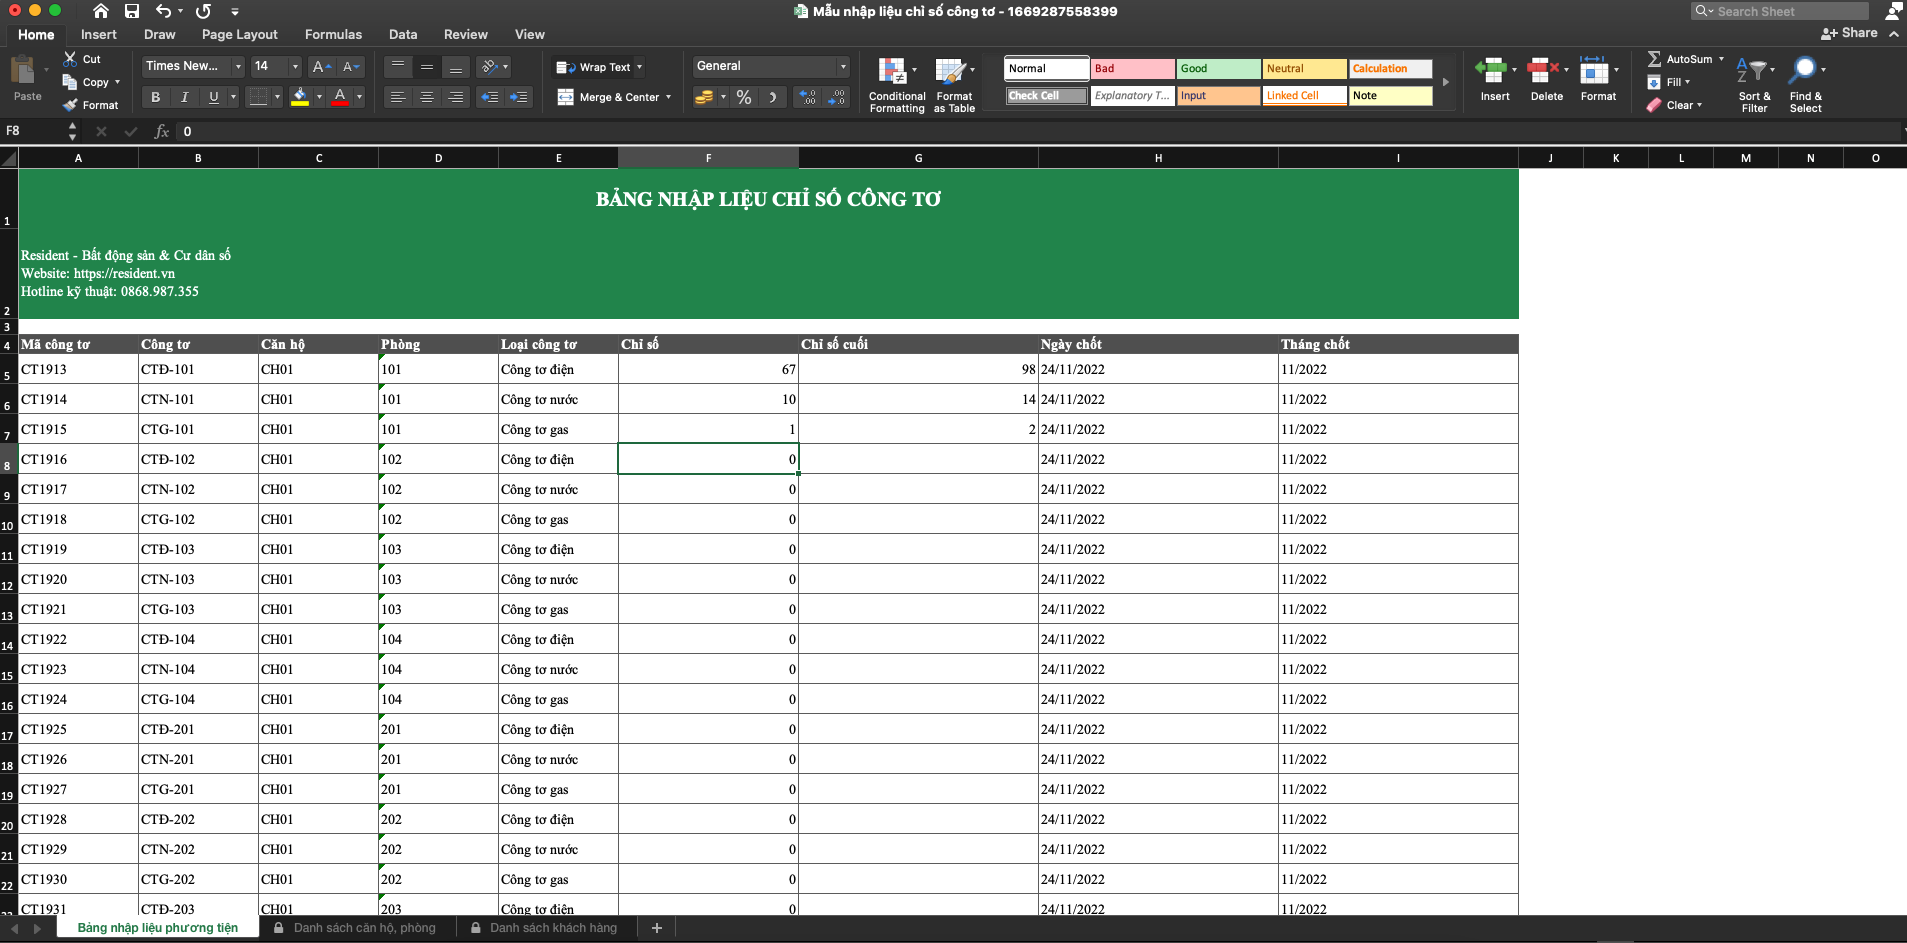Click the Percent style icon
The width and height of the screenshot is (1907, 943).
pyautogui.click(x=743, y=97)
